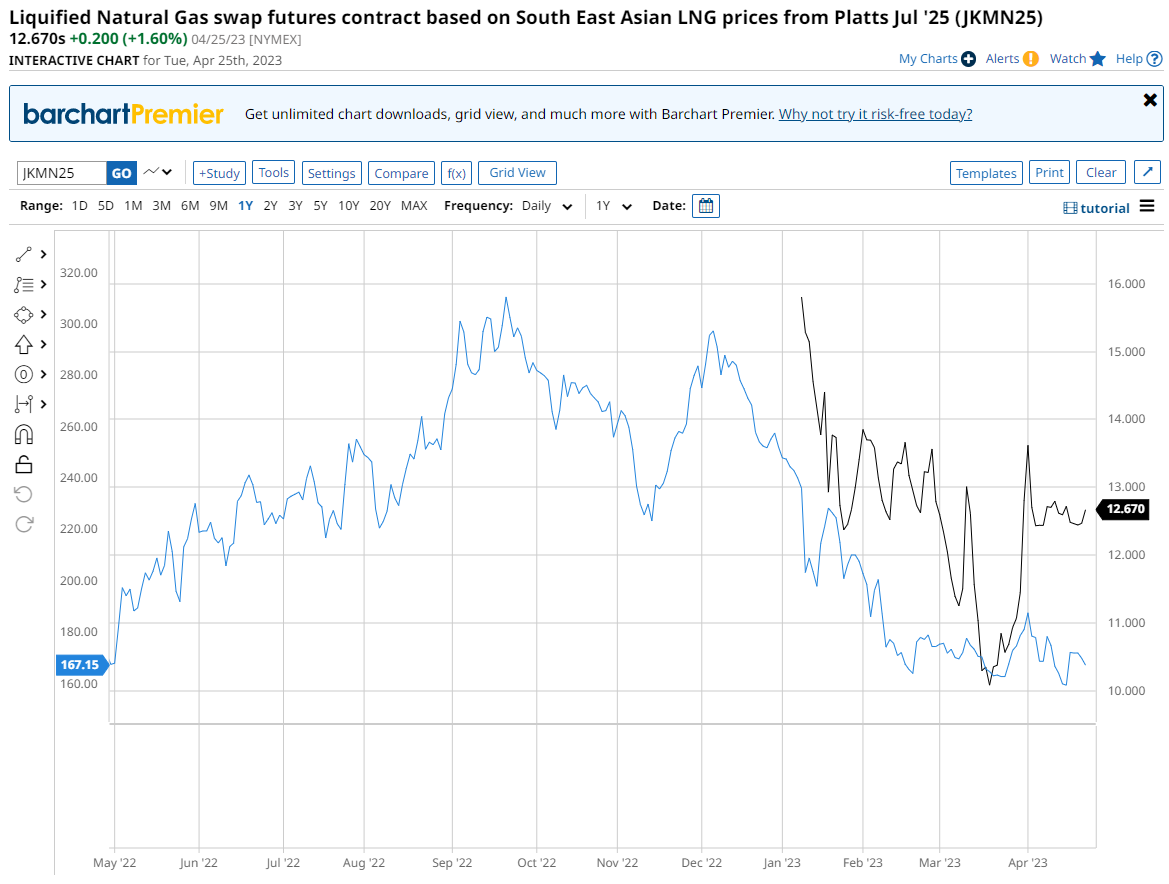Toggle the magnet snap mode
Viewport: 1169px width, 884px height.
(x=24, y=434)
